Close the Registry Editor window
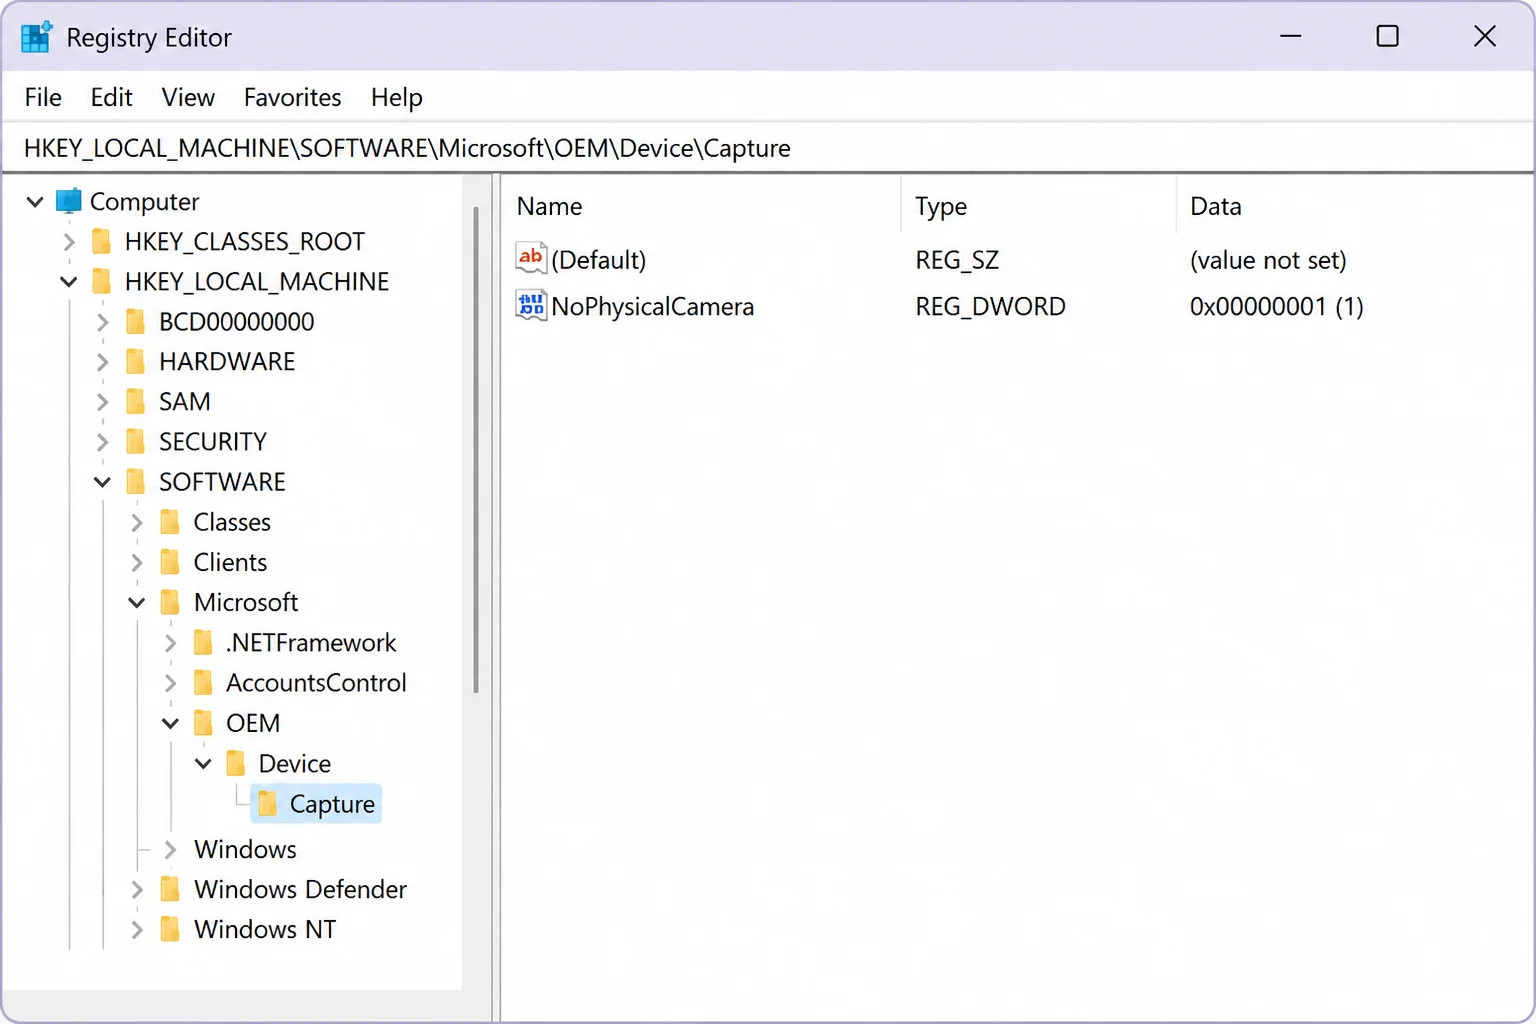 point(1485,36)
